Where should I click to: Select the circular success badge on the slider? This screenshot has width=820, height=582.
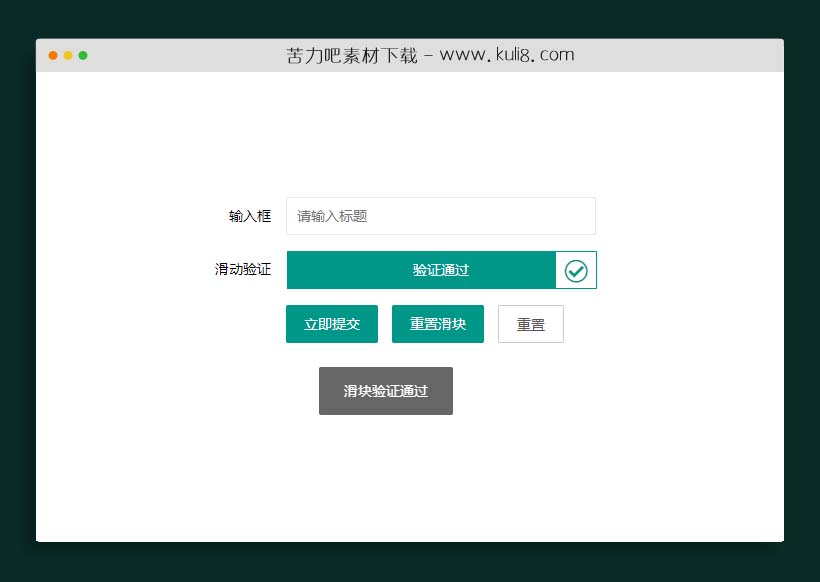coord(575,269)
